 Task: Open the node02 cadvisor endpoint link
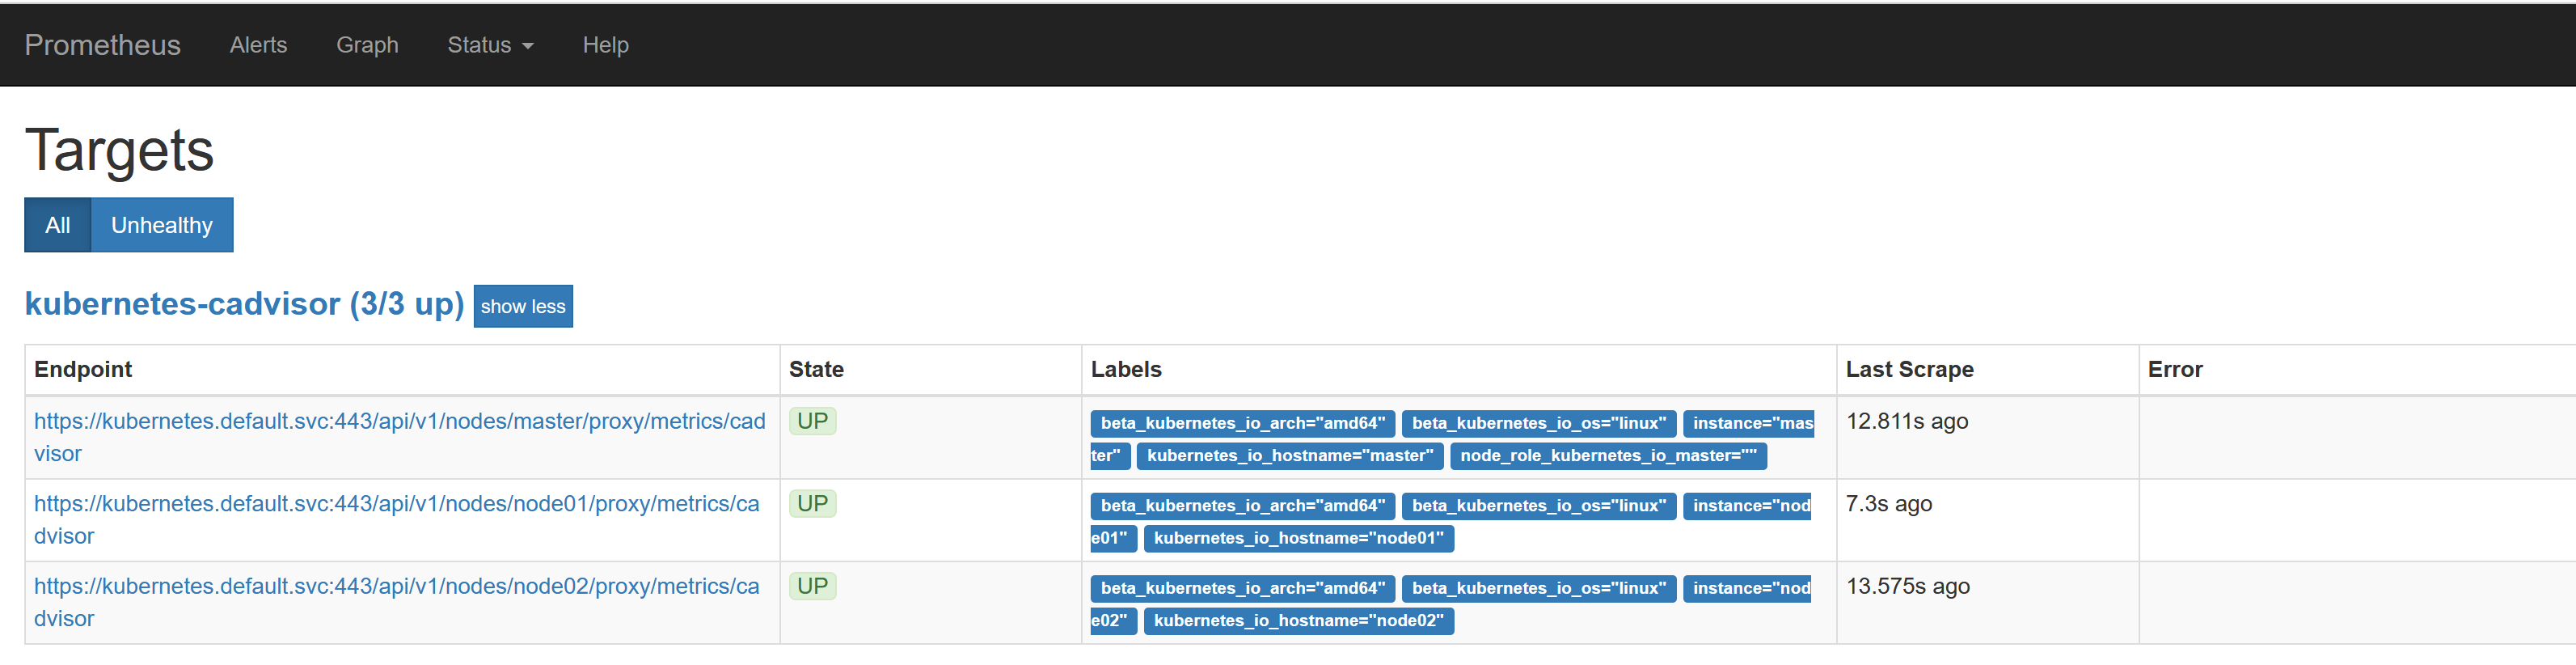point(397,602)
